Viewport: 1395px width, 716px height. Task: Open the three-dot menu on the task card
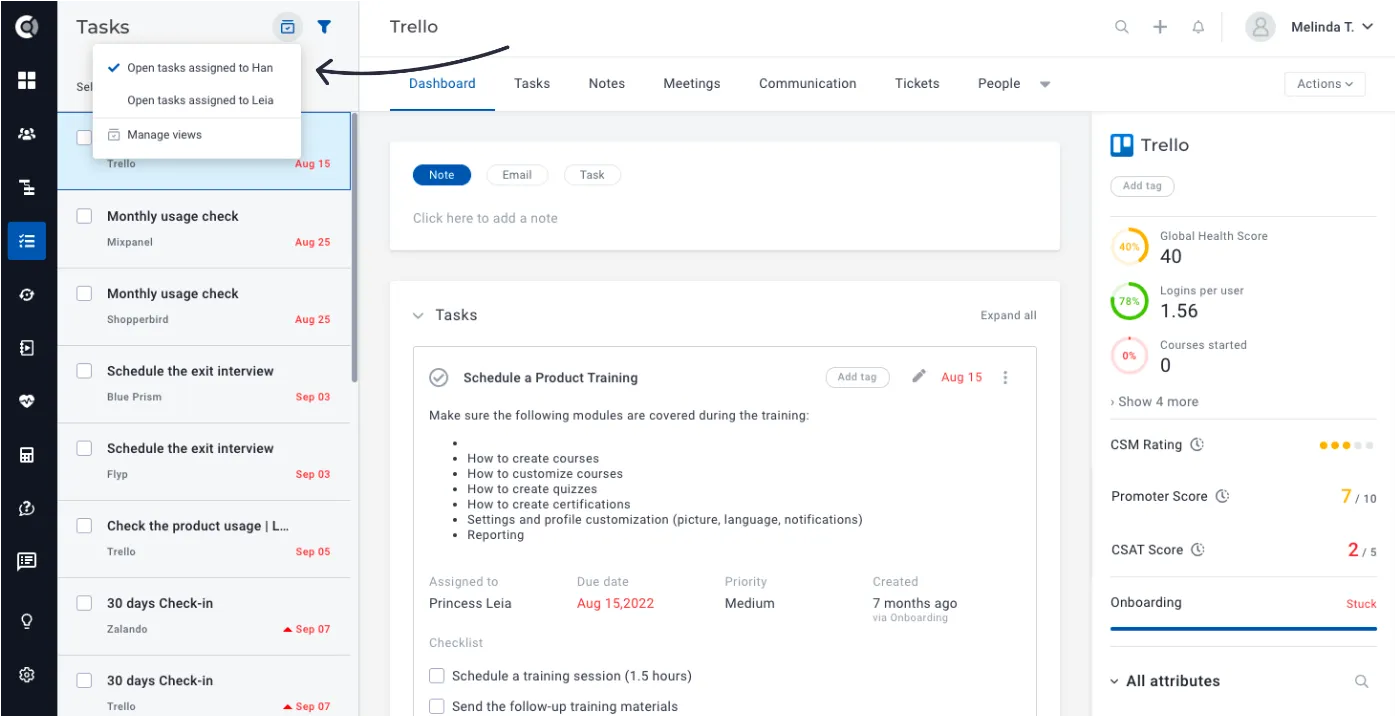tap(1005, 377)
